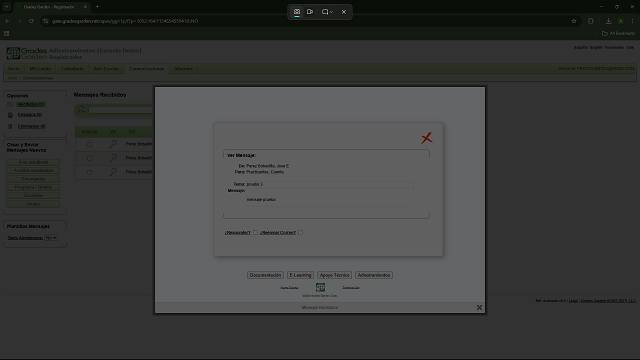Open the tab search dropdown arrow
Screen dimensions: 640x360
pos(7,7)
